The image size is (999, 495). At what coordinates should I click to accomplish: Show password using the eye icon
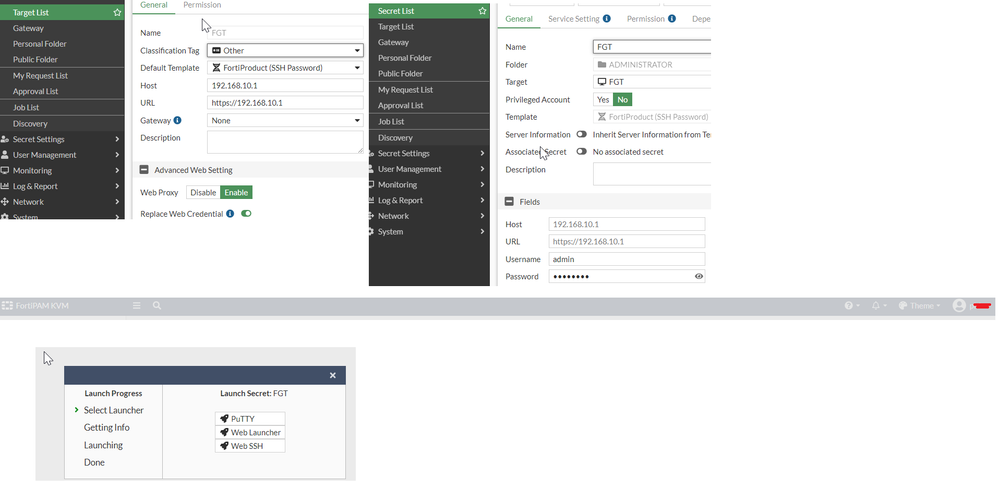pos(699,276)
